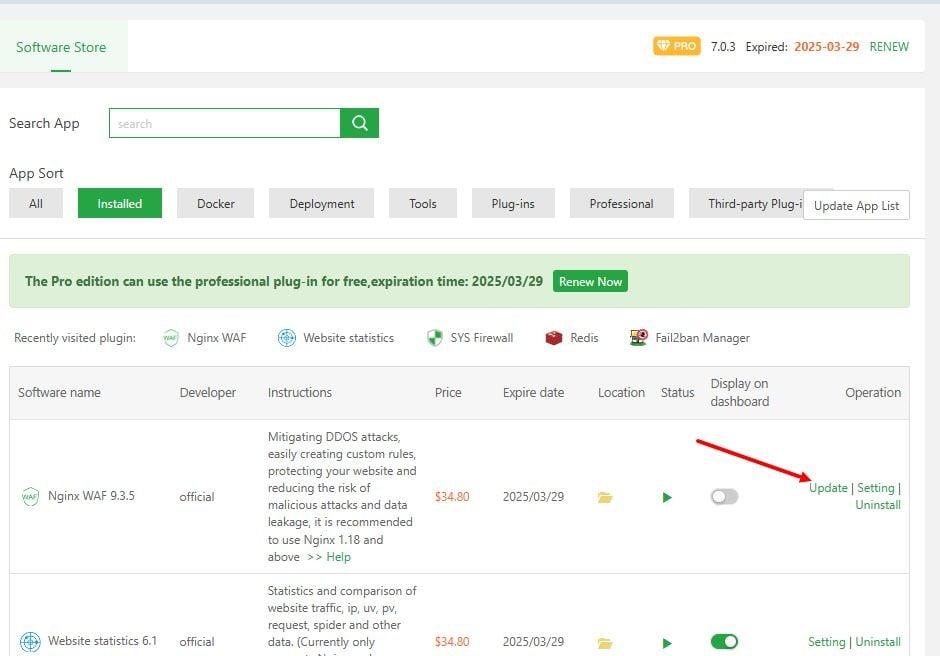Viewport: 940px width, 656px height.
Task: Click the Nginx WAF status play icon
Action: pyautogui.click(x=667, y=497)
